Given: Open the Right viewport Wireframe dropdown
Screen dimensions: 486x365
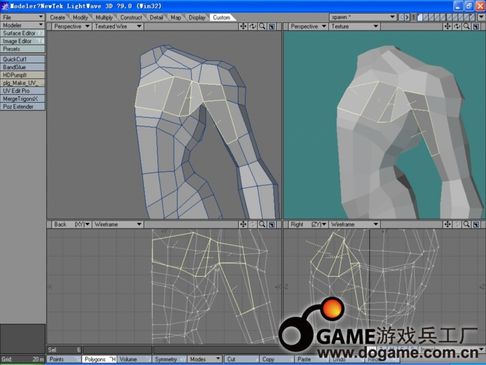Looking at the screenshot, I should pos(354,224).
